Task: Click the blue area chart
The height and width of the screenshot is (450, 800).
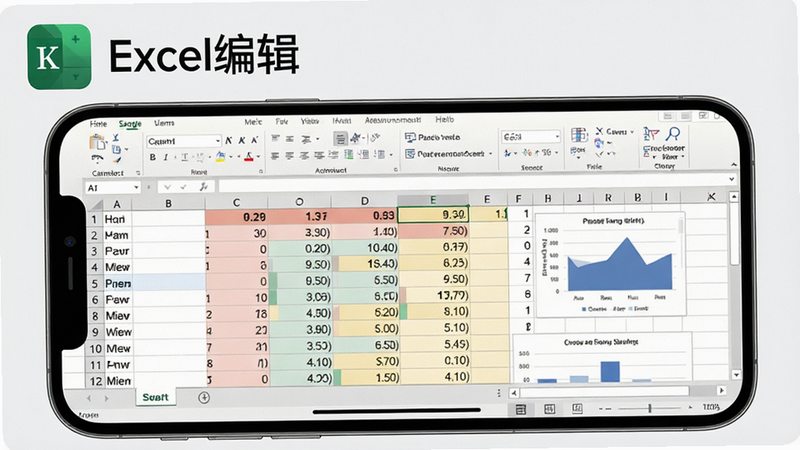Action: (619, 265)
